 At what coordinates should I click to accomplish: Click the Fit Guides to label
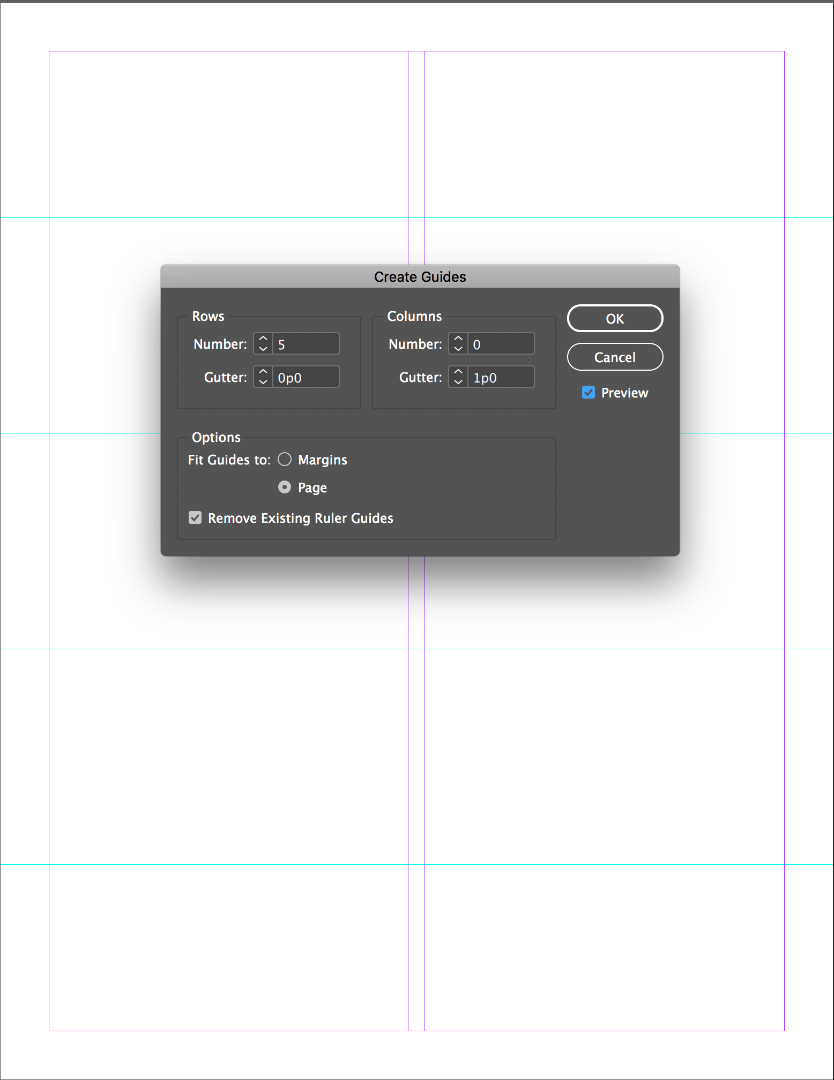[229, 459]
